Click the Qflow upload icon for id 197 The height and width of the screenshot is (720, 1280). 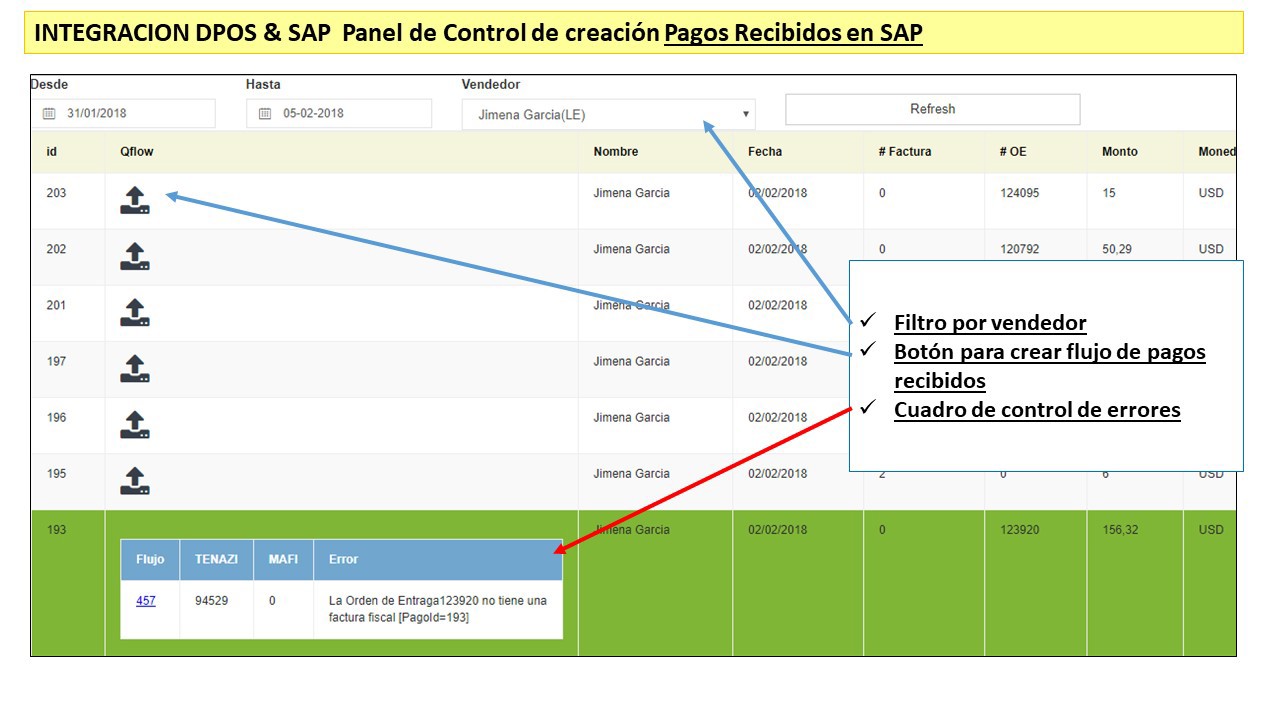[135, 369]
